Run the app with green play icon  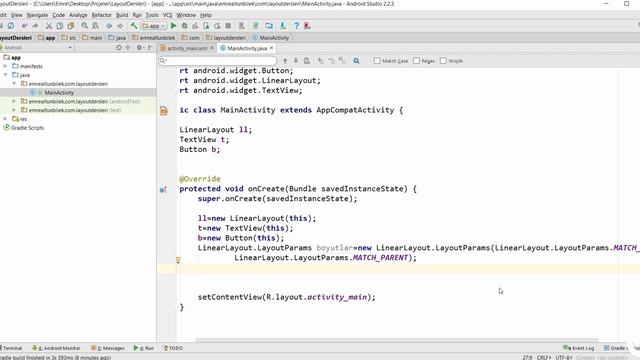(x=173, y=26)
